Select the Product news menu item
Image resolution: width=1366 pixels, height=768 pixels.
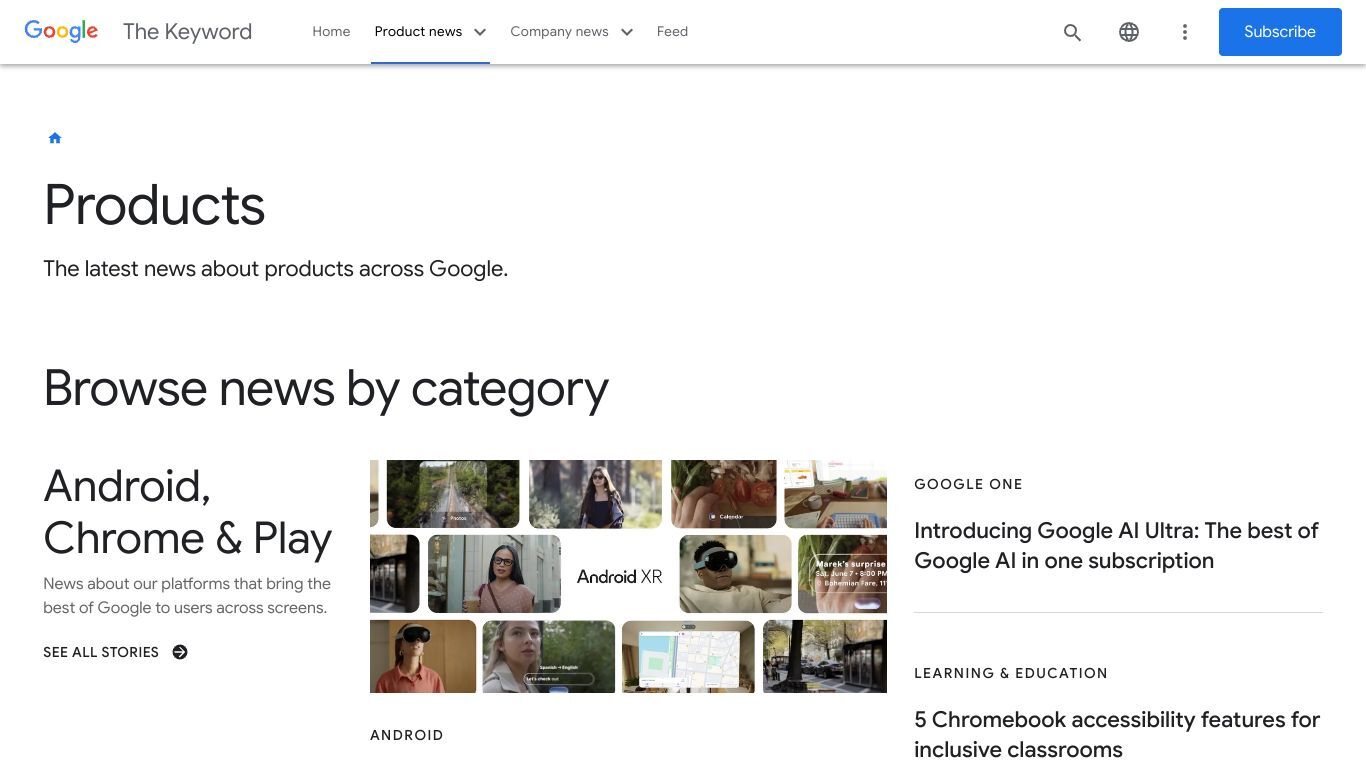click(x=418, y=32)
